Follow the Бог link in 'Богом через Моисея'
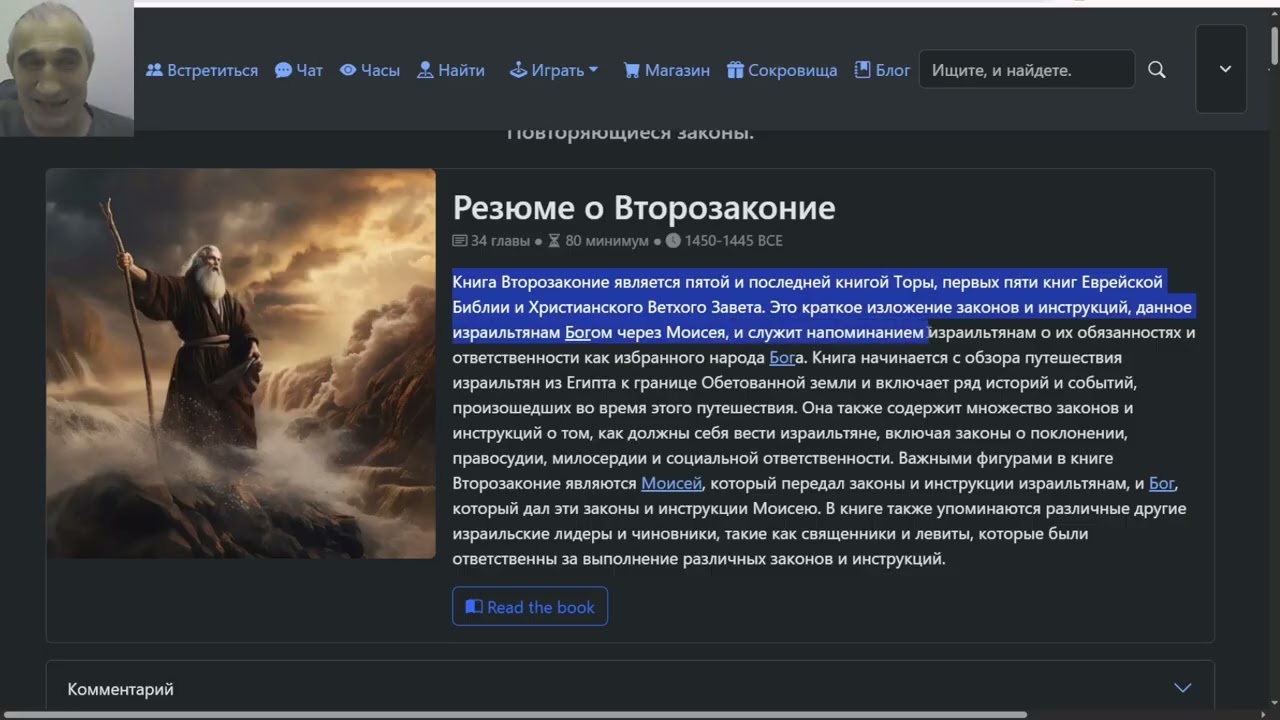This screenshot has width=1280, height=720. pos(577,332)
